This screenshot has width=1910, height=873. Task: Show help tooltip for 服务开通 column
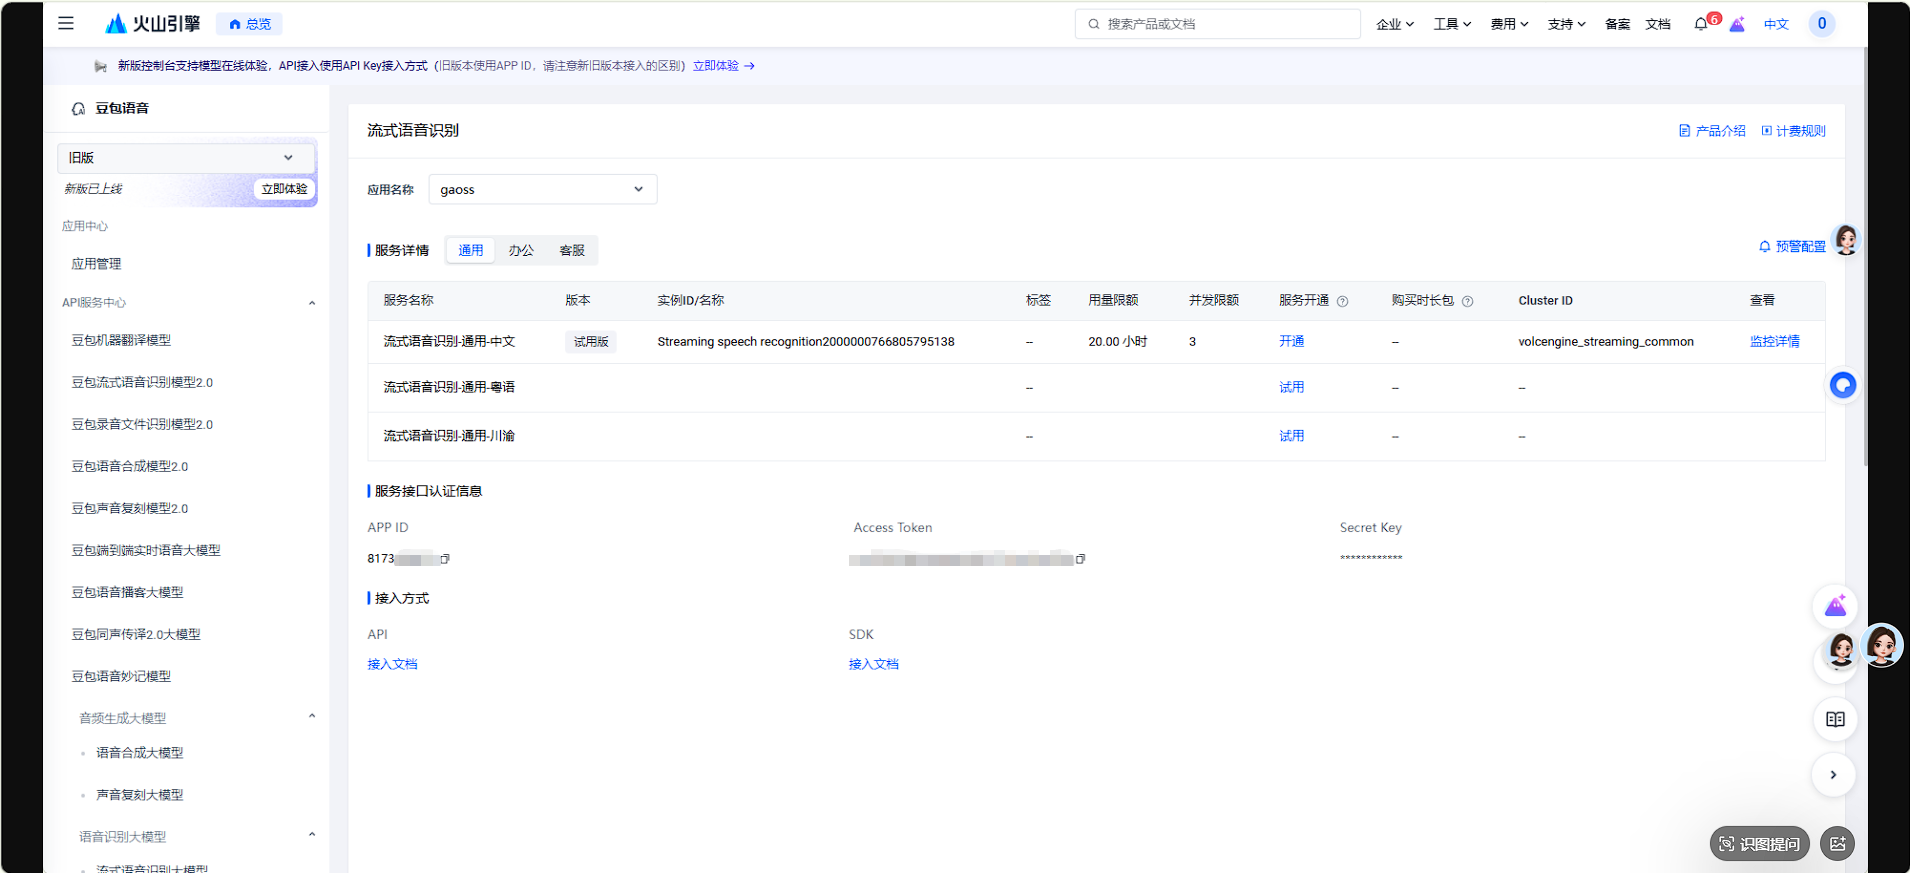point(1343,301)
